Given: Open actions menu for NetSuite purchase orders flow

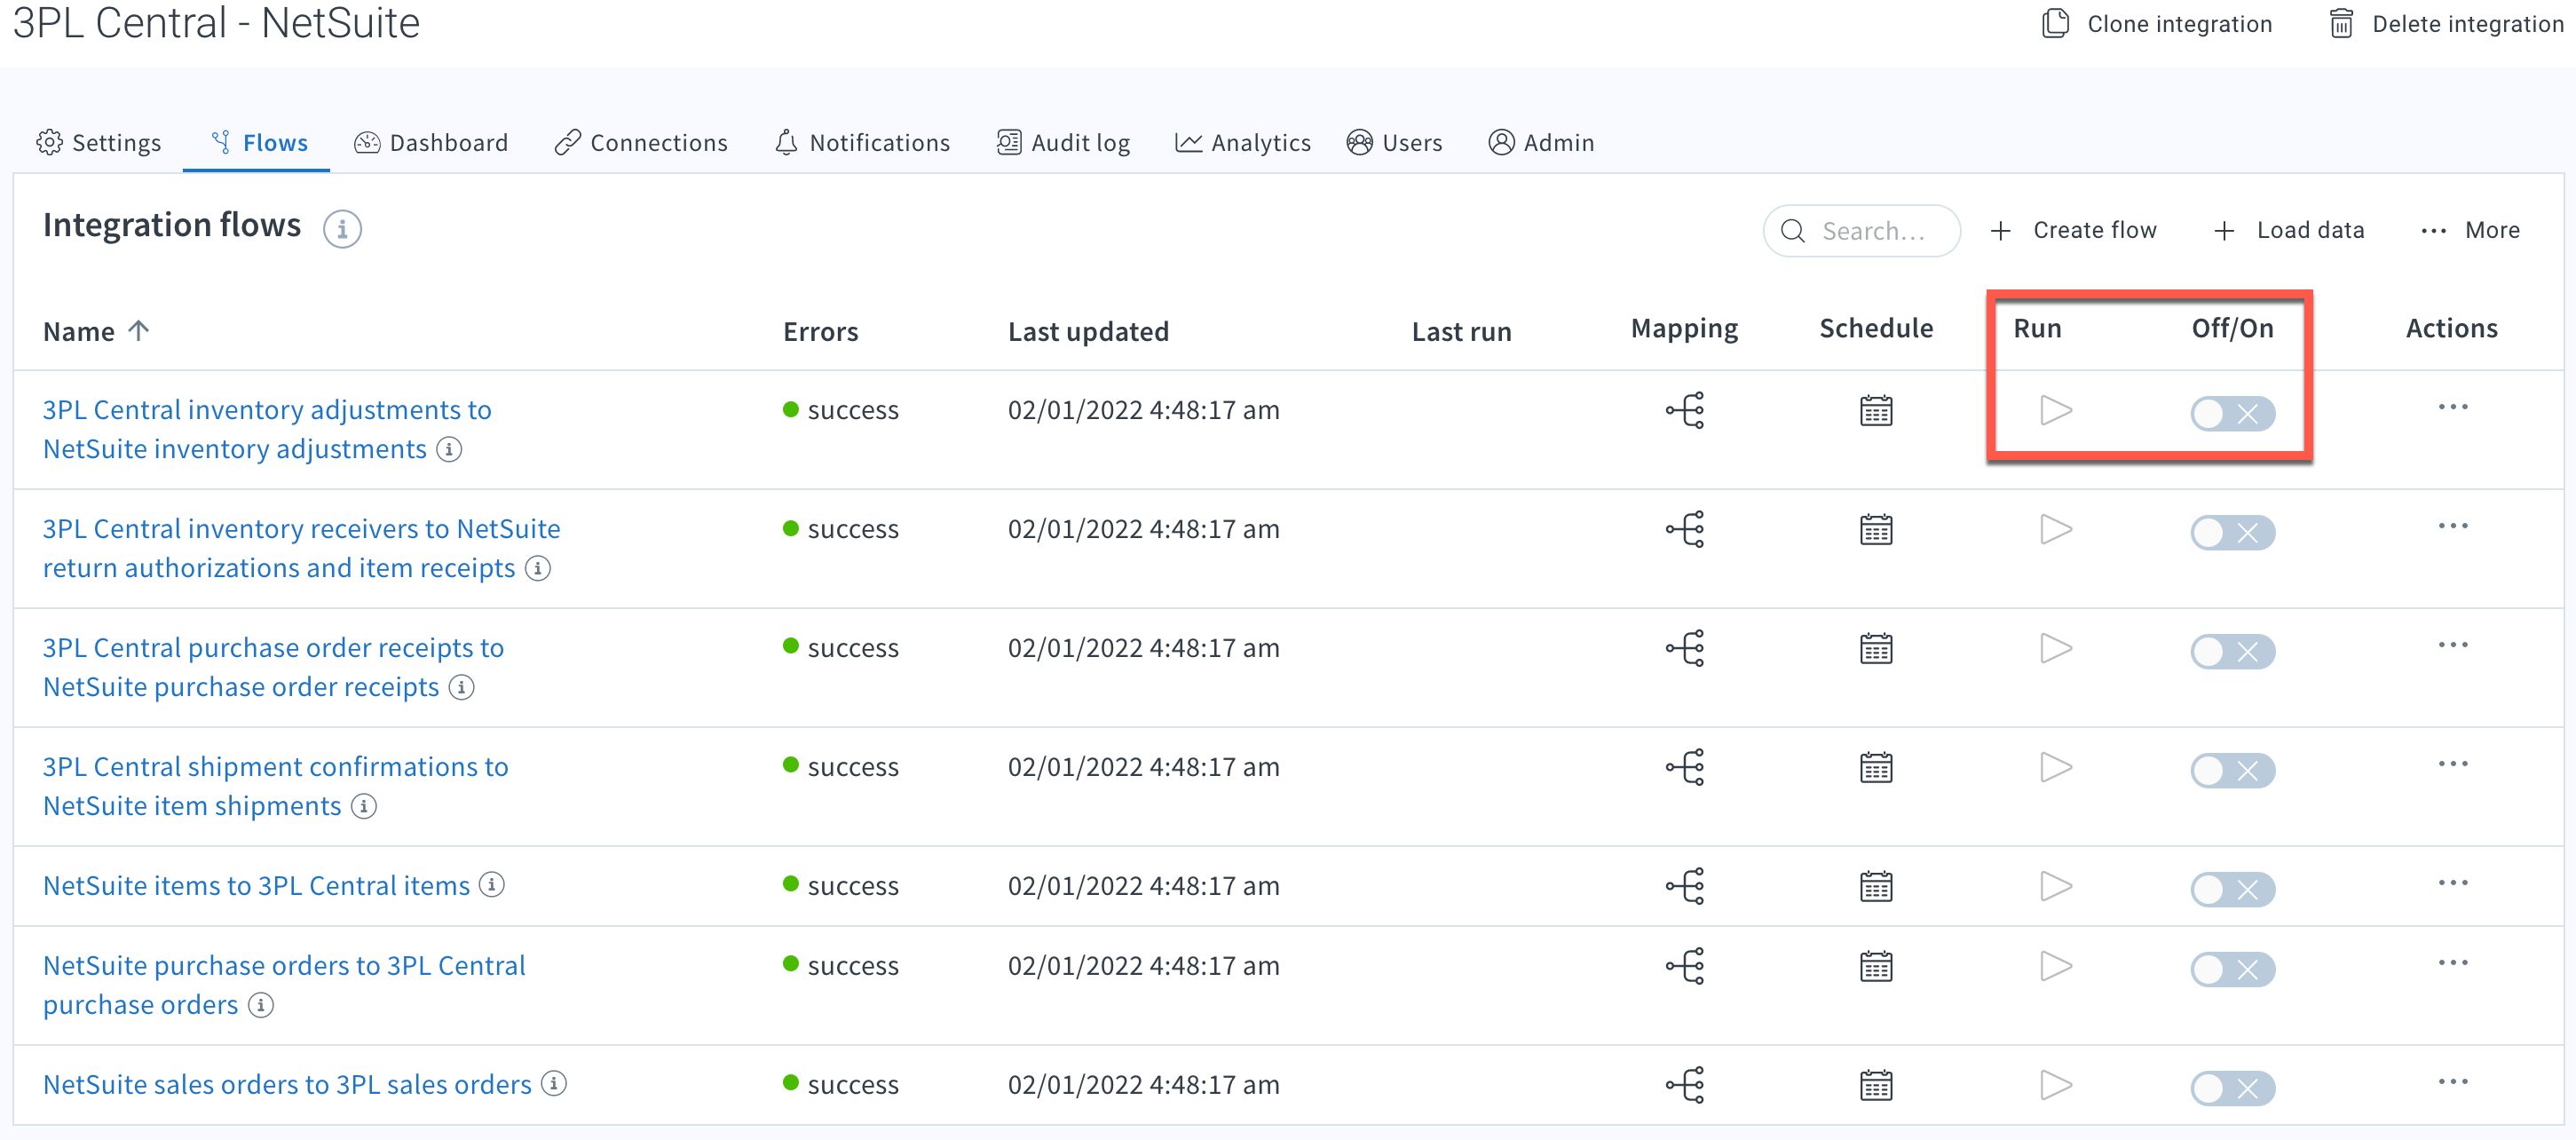Looking at the screenshot, I should (2452, 963).
